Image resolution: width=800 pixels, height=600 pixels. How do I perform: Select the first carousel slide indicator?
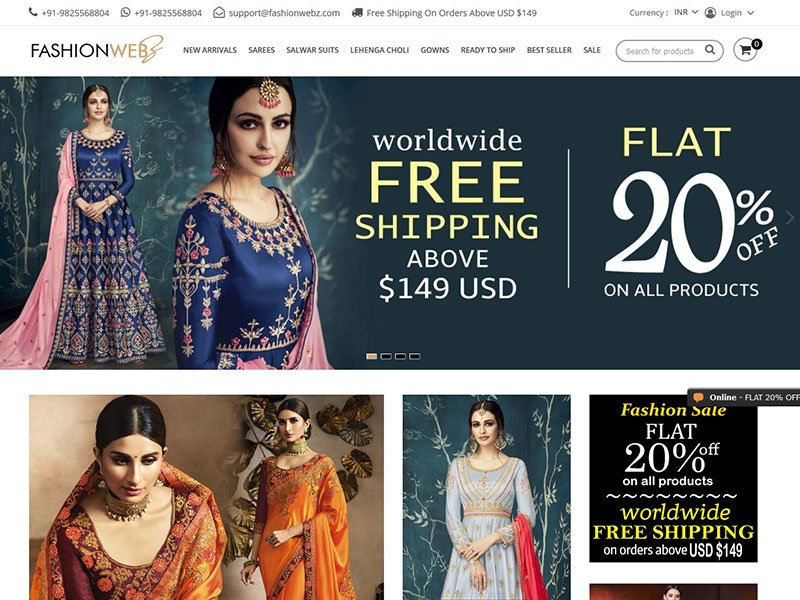click(x=372, y=356)
